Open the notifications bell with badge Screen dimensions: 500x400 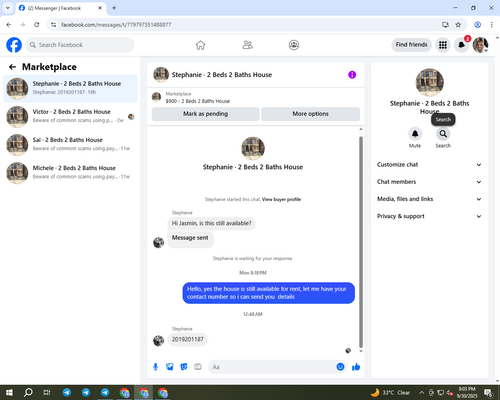pyautogui.click(x=462, y=45)
